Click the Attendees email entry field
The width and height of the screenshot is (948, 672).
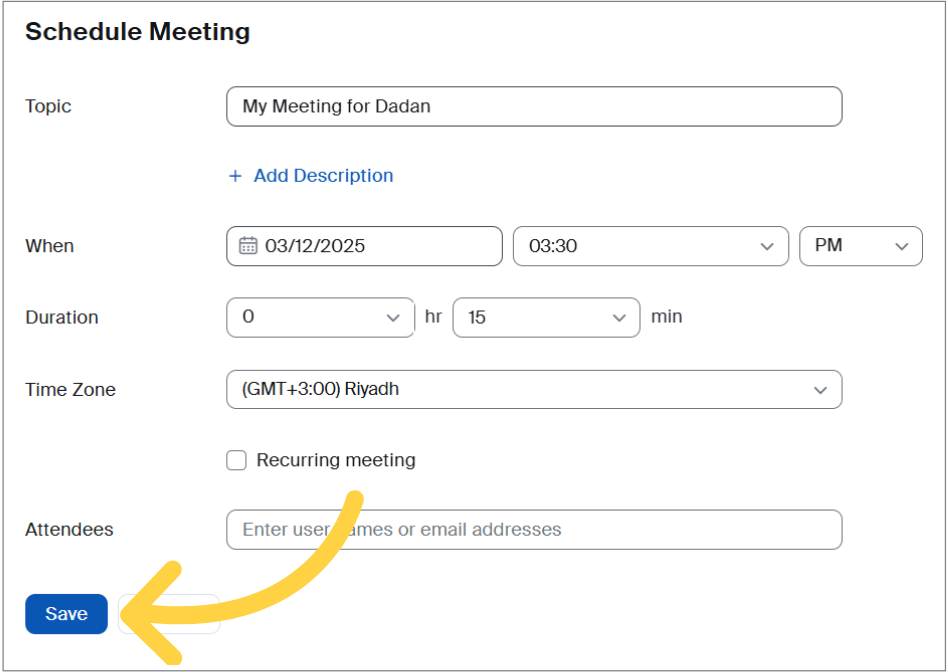pyautogui.click(x=533, y=530)
